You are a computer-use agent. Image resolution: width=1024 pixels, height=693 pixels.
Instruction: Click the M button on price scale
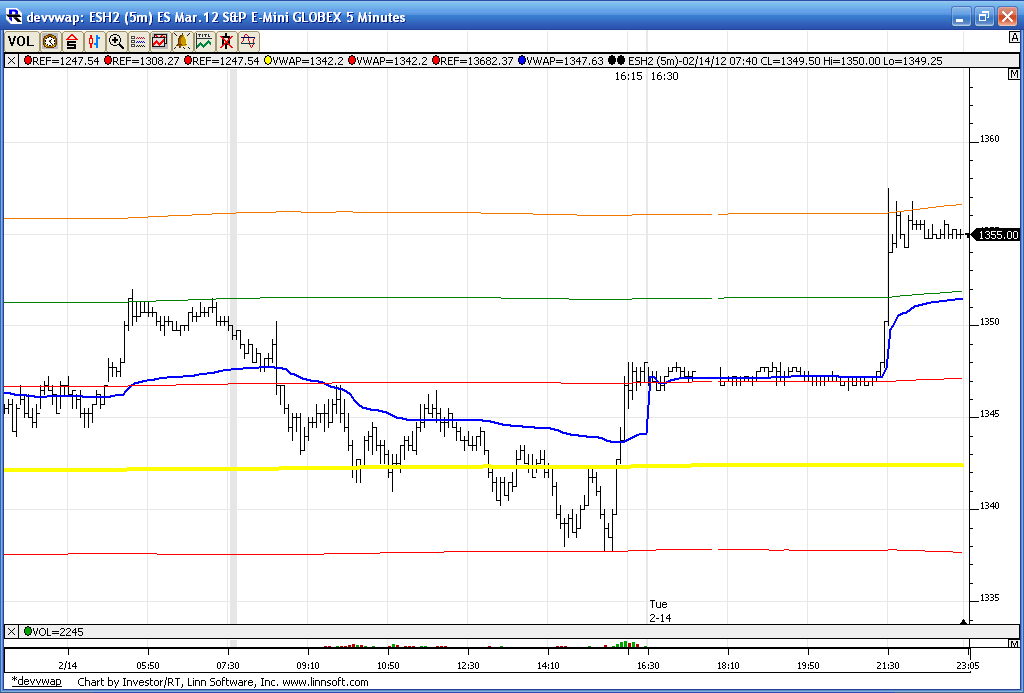coord(1012,75)
